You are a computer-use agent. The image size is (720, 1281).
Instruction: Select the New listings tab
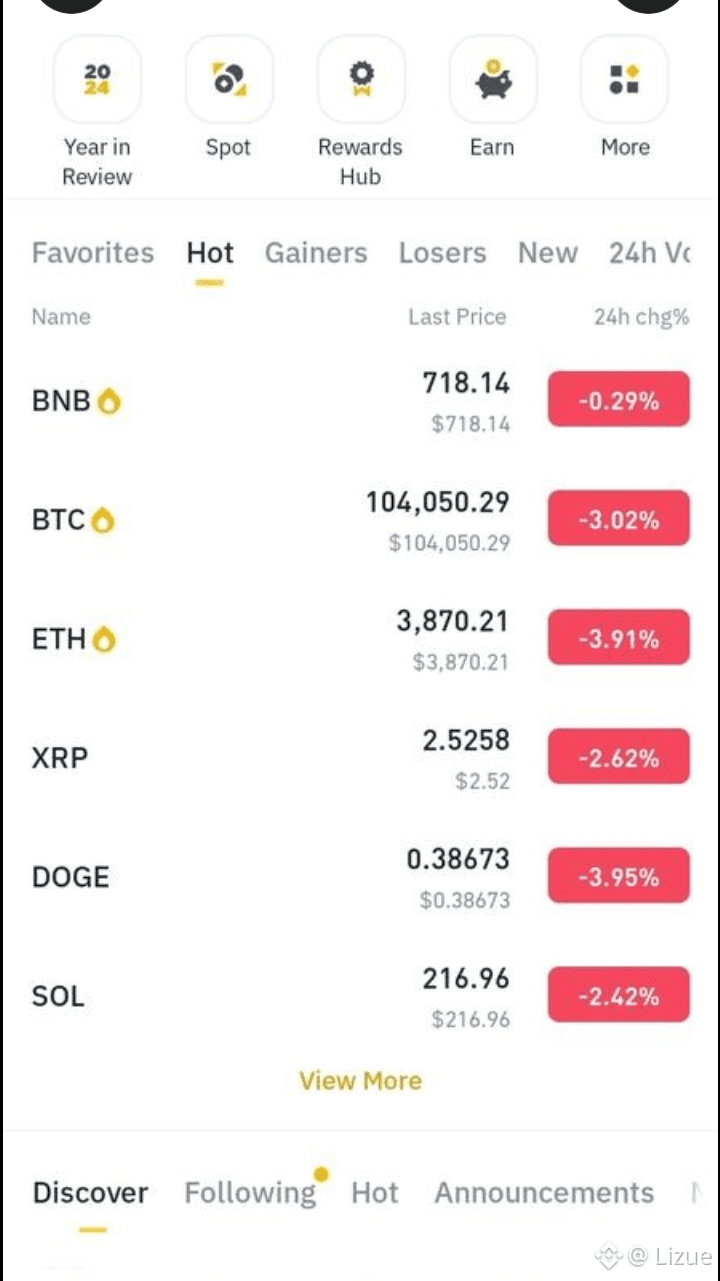coord(548,253)
